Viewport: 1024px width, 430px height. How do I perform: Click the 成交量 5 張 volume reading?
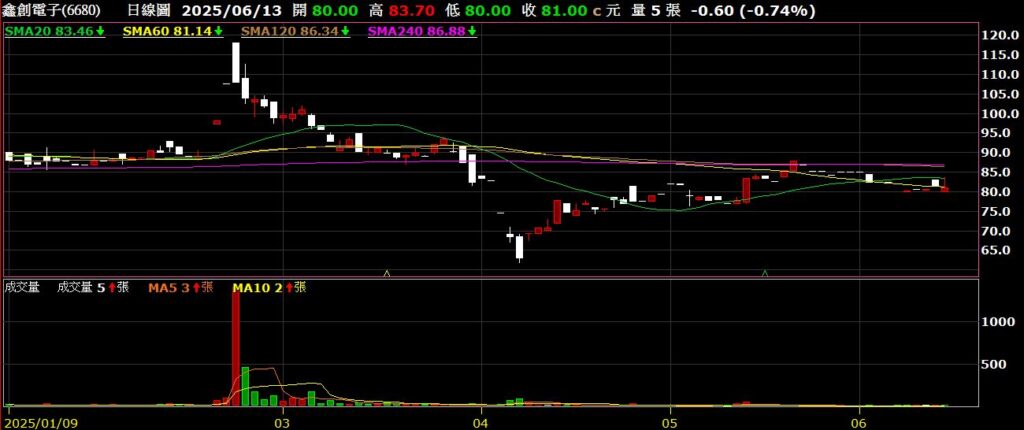click(93, 287)
